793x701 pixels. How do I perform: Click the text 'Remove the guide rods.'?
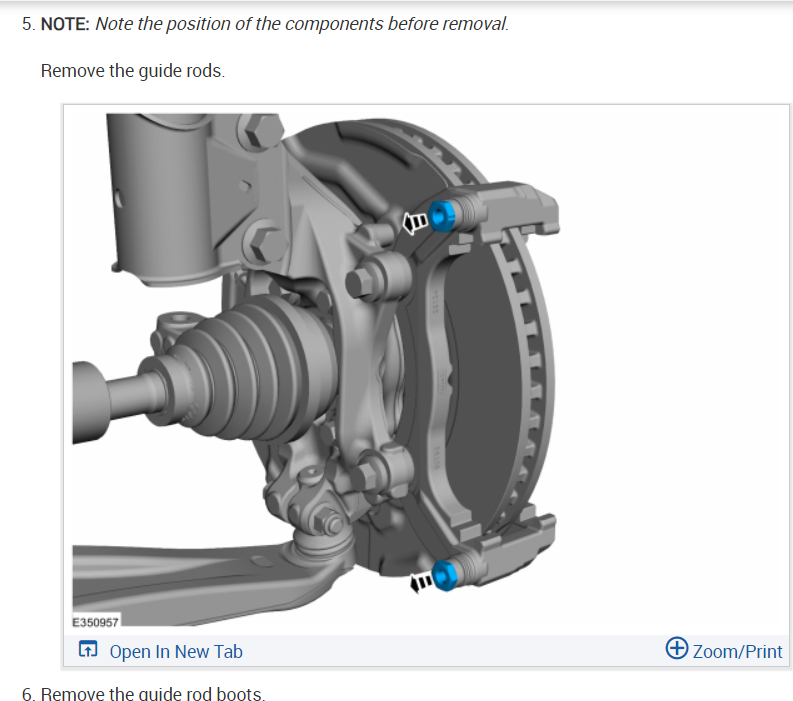133,71
